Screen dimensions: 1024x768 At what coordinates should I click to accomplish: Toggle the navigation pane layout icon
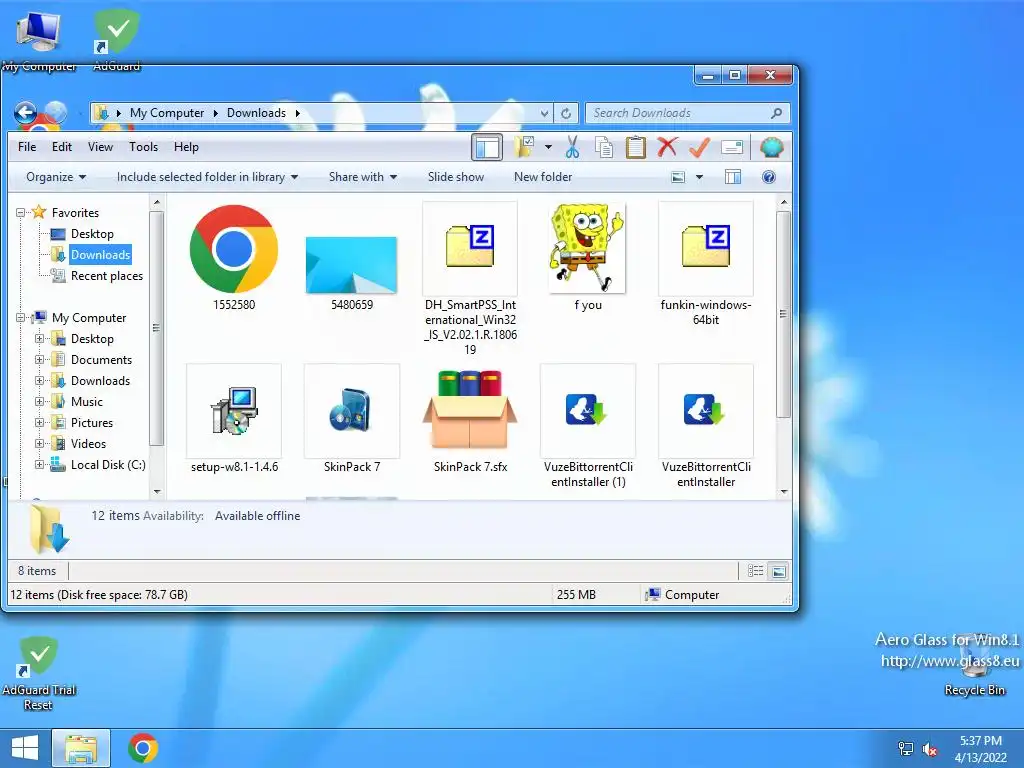(487, 147)
